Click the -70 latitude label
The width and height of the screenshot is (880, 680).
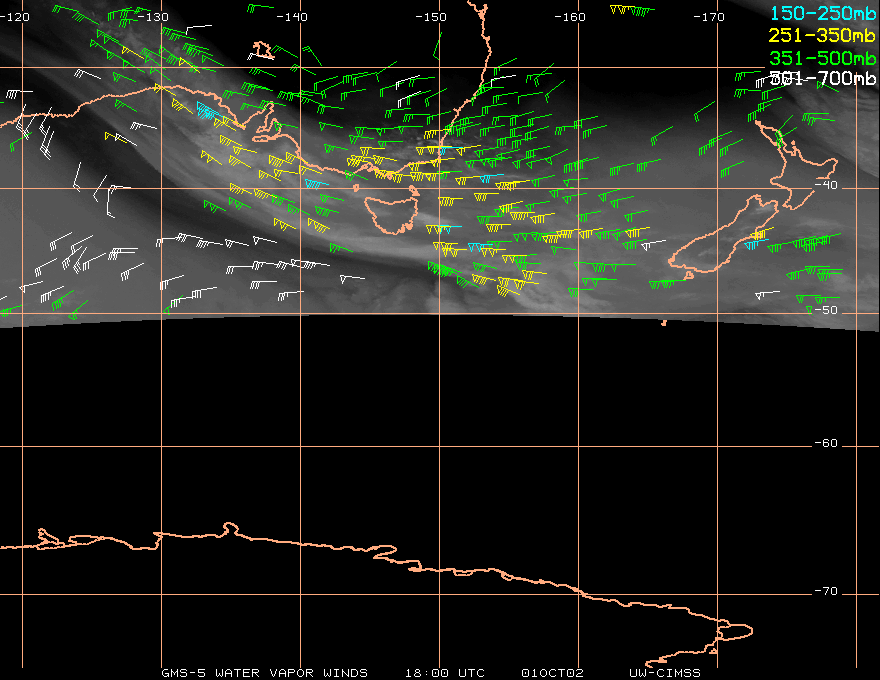pyautogui.click(x=826, y=591)
